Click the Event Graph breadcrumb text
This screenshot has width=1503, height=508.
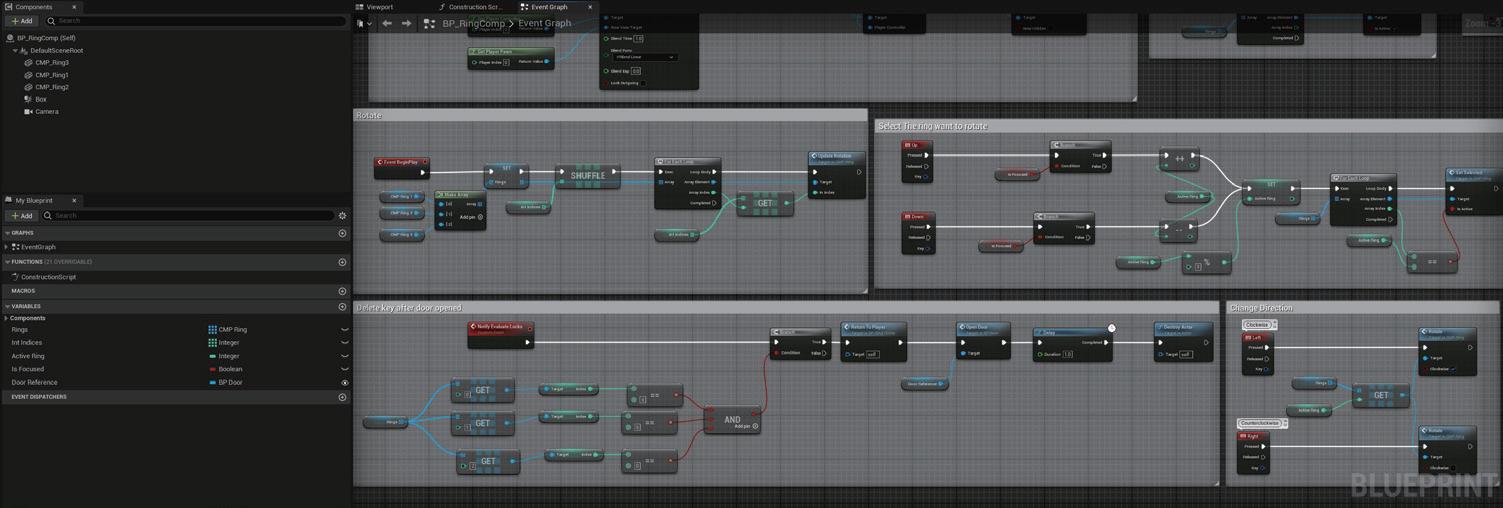pyautogui.click(x=545, y=23)
